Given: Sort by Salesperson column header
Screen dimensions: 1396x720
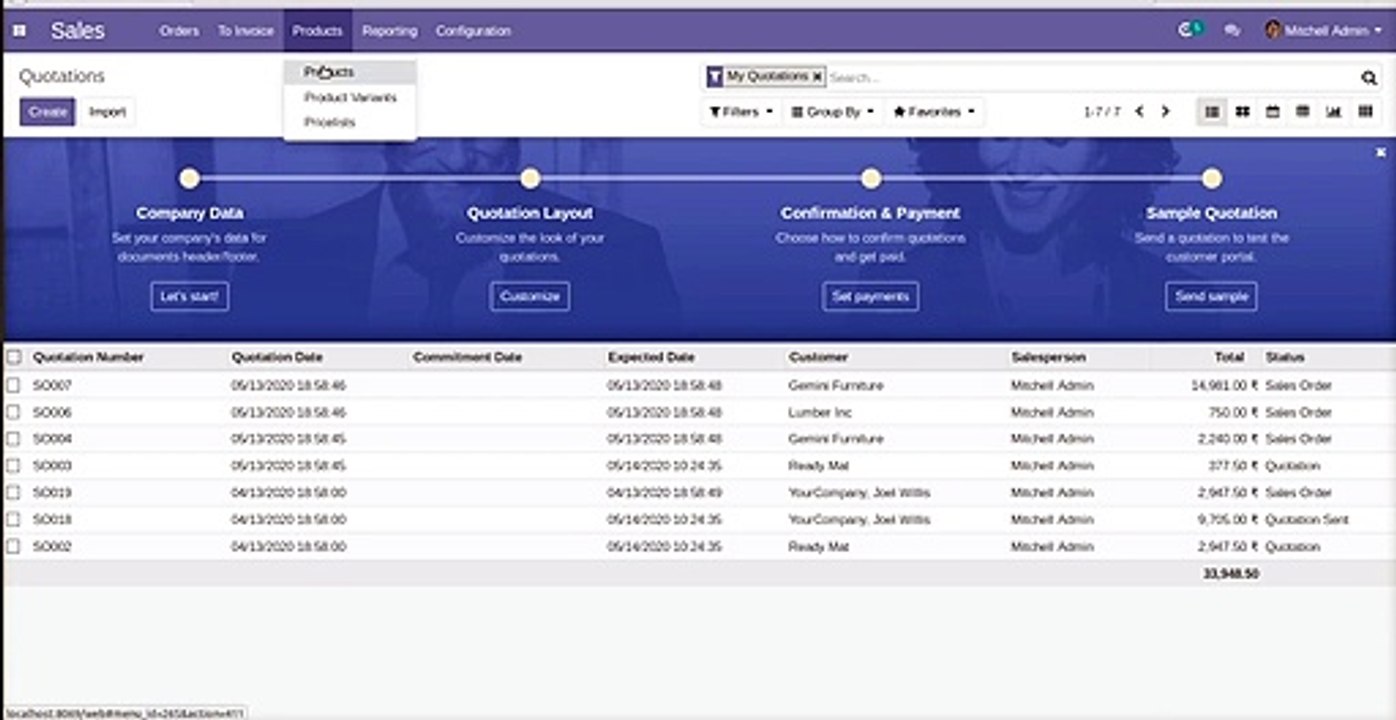Looking at the screenshot, I should [1048, 357].
